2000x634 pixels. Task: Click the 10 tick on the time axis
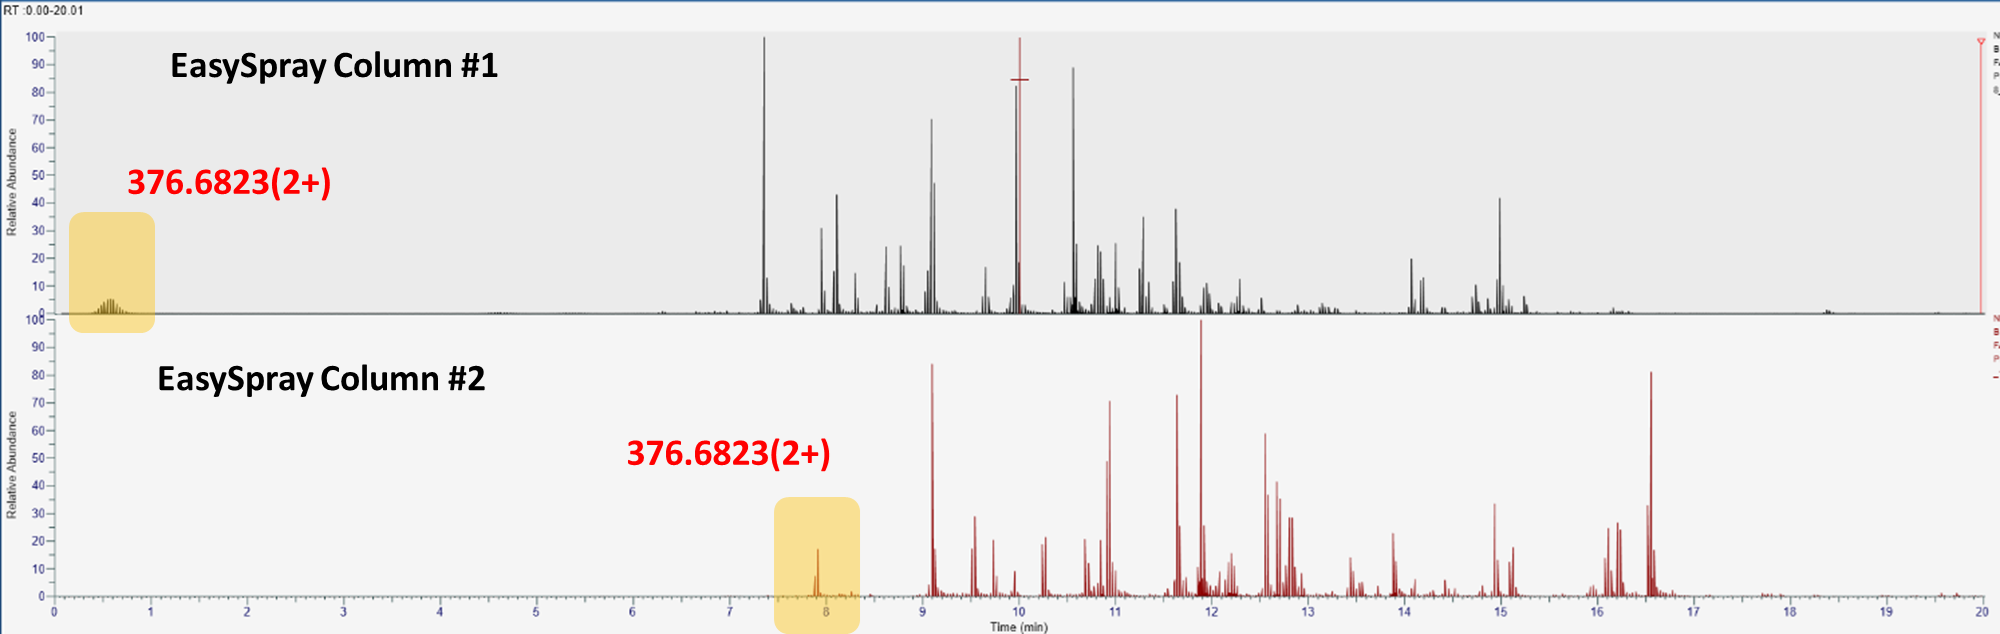[1018, 612]
